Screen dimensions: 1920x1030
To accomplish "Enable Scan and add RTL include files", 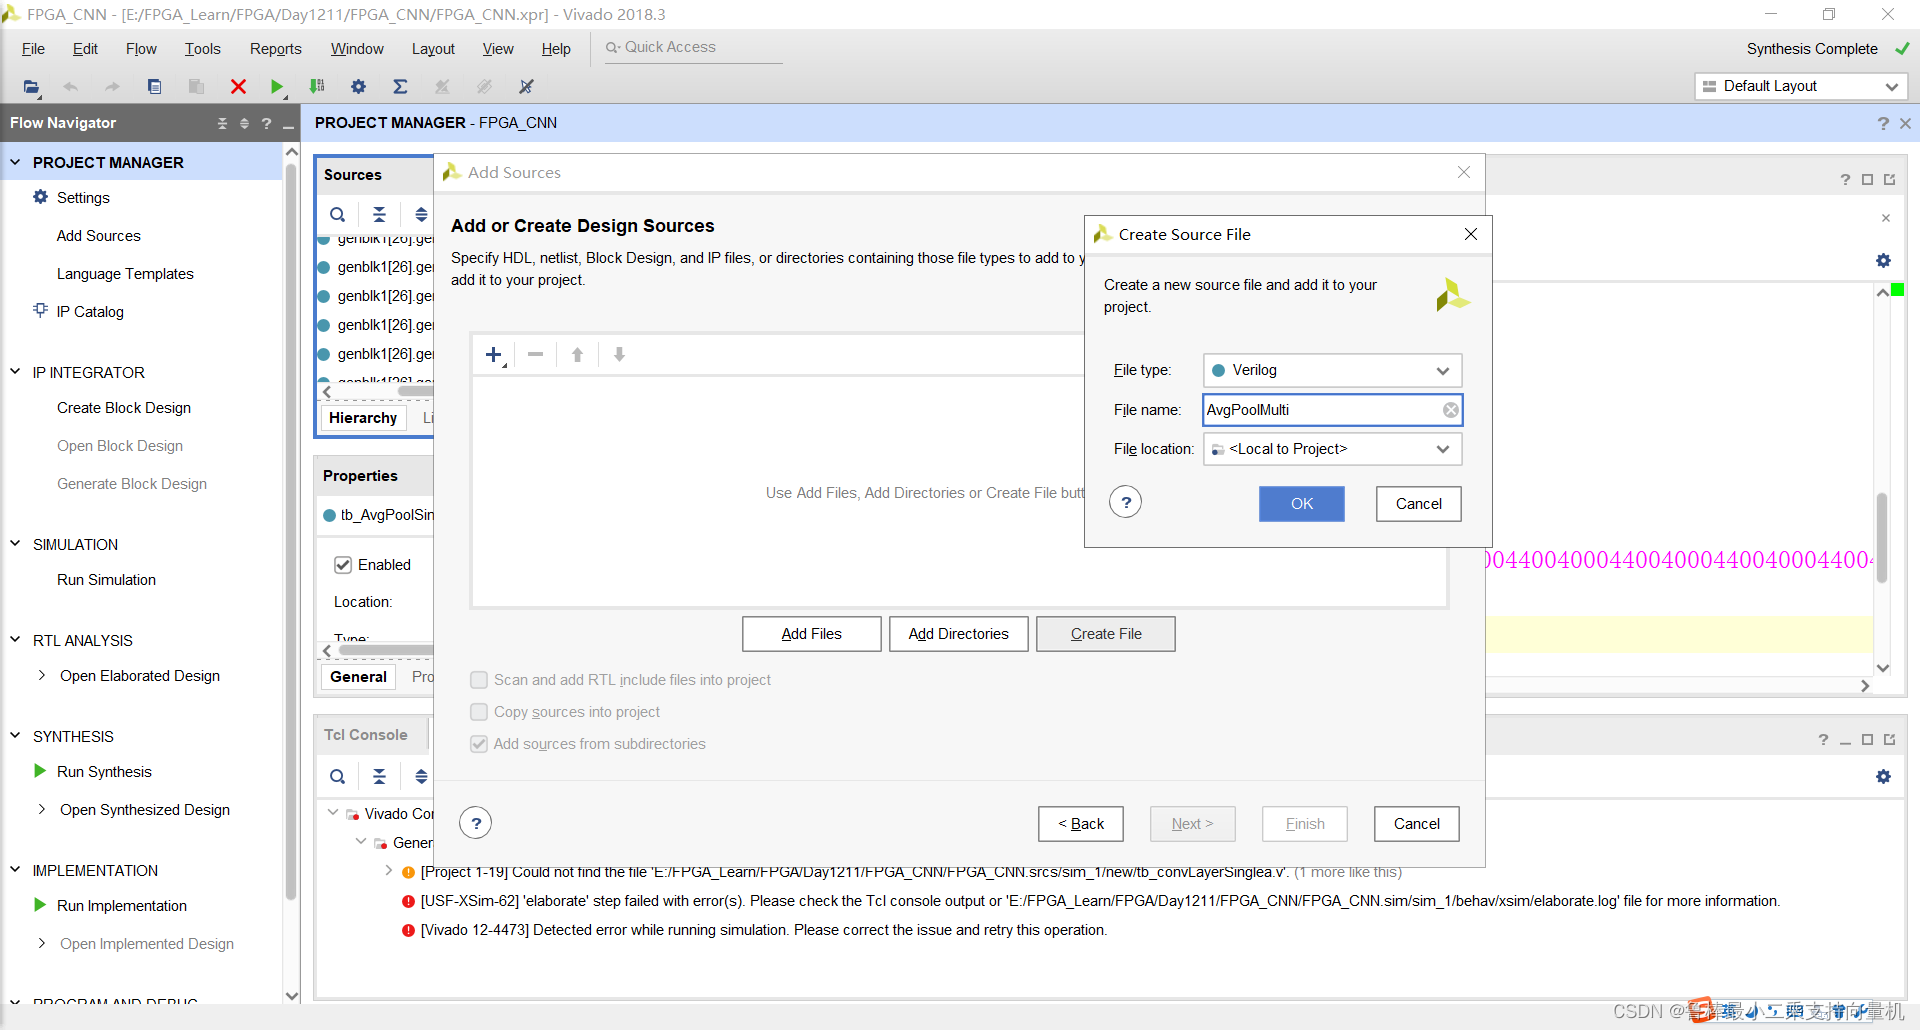I will tap(479, 680).
